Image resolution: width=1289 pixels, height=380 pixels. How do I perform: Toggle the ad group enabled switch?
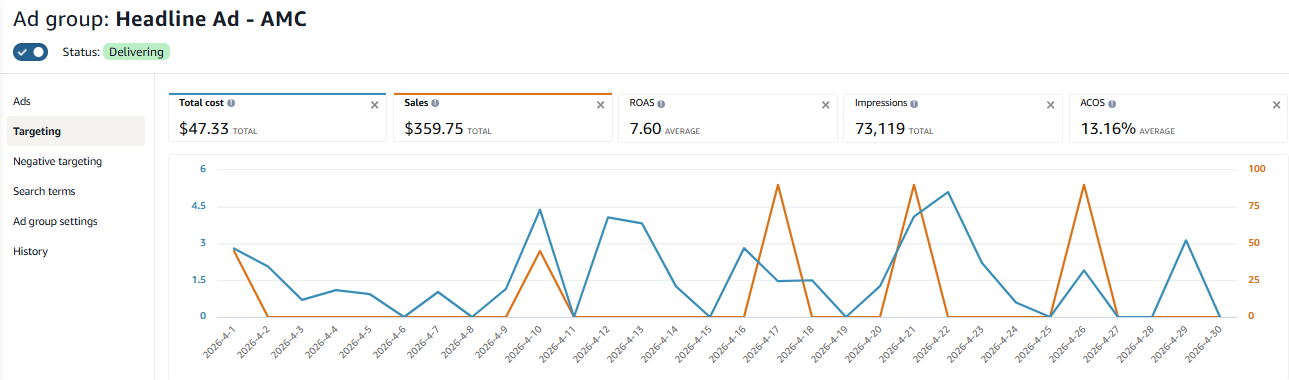[30, 51]
